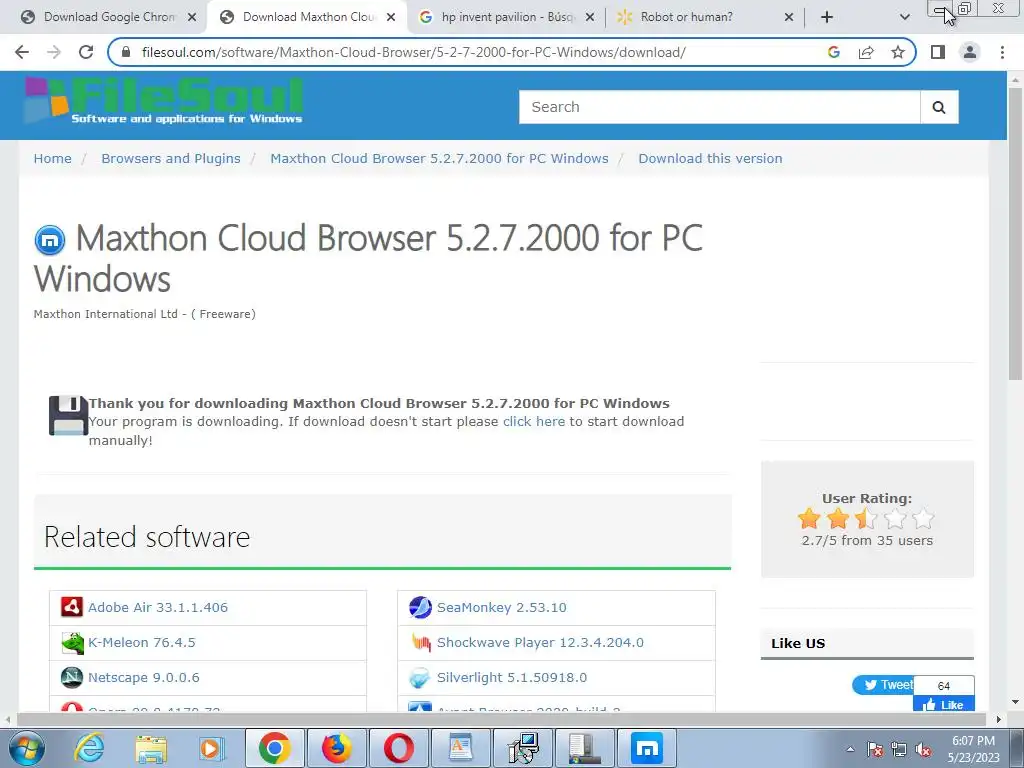Focus the FileSoul Search field
The height and width of the screenshot is (768, 1024).
tap(719, 107)
